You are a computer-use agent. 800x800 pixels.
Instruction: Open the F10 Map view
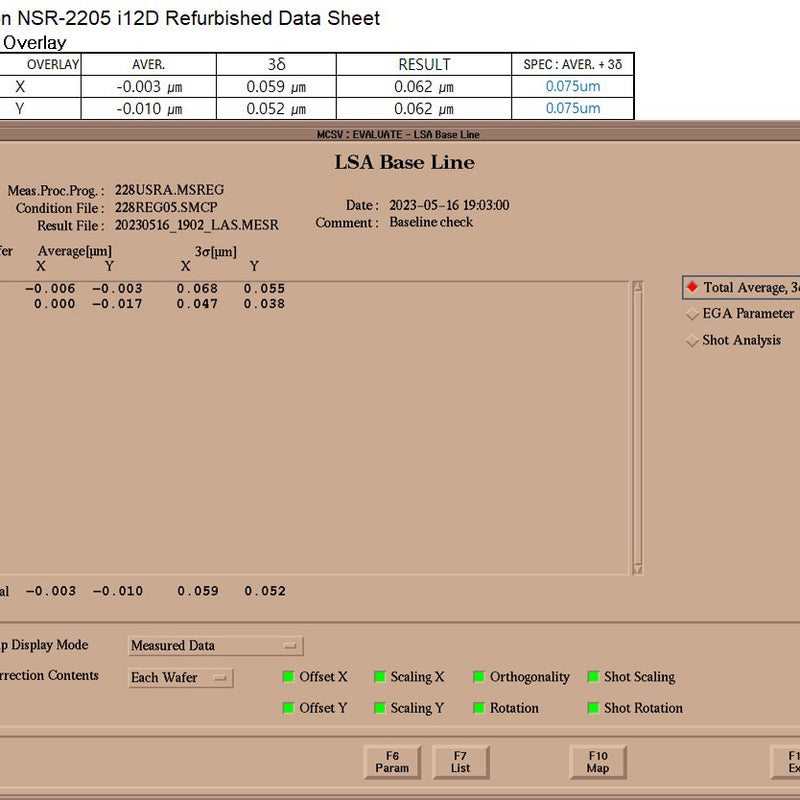point(597,762)
